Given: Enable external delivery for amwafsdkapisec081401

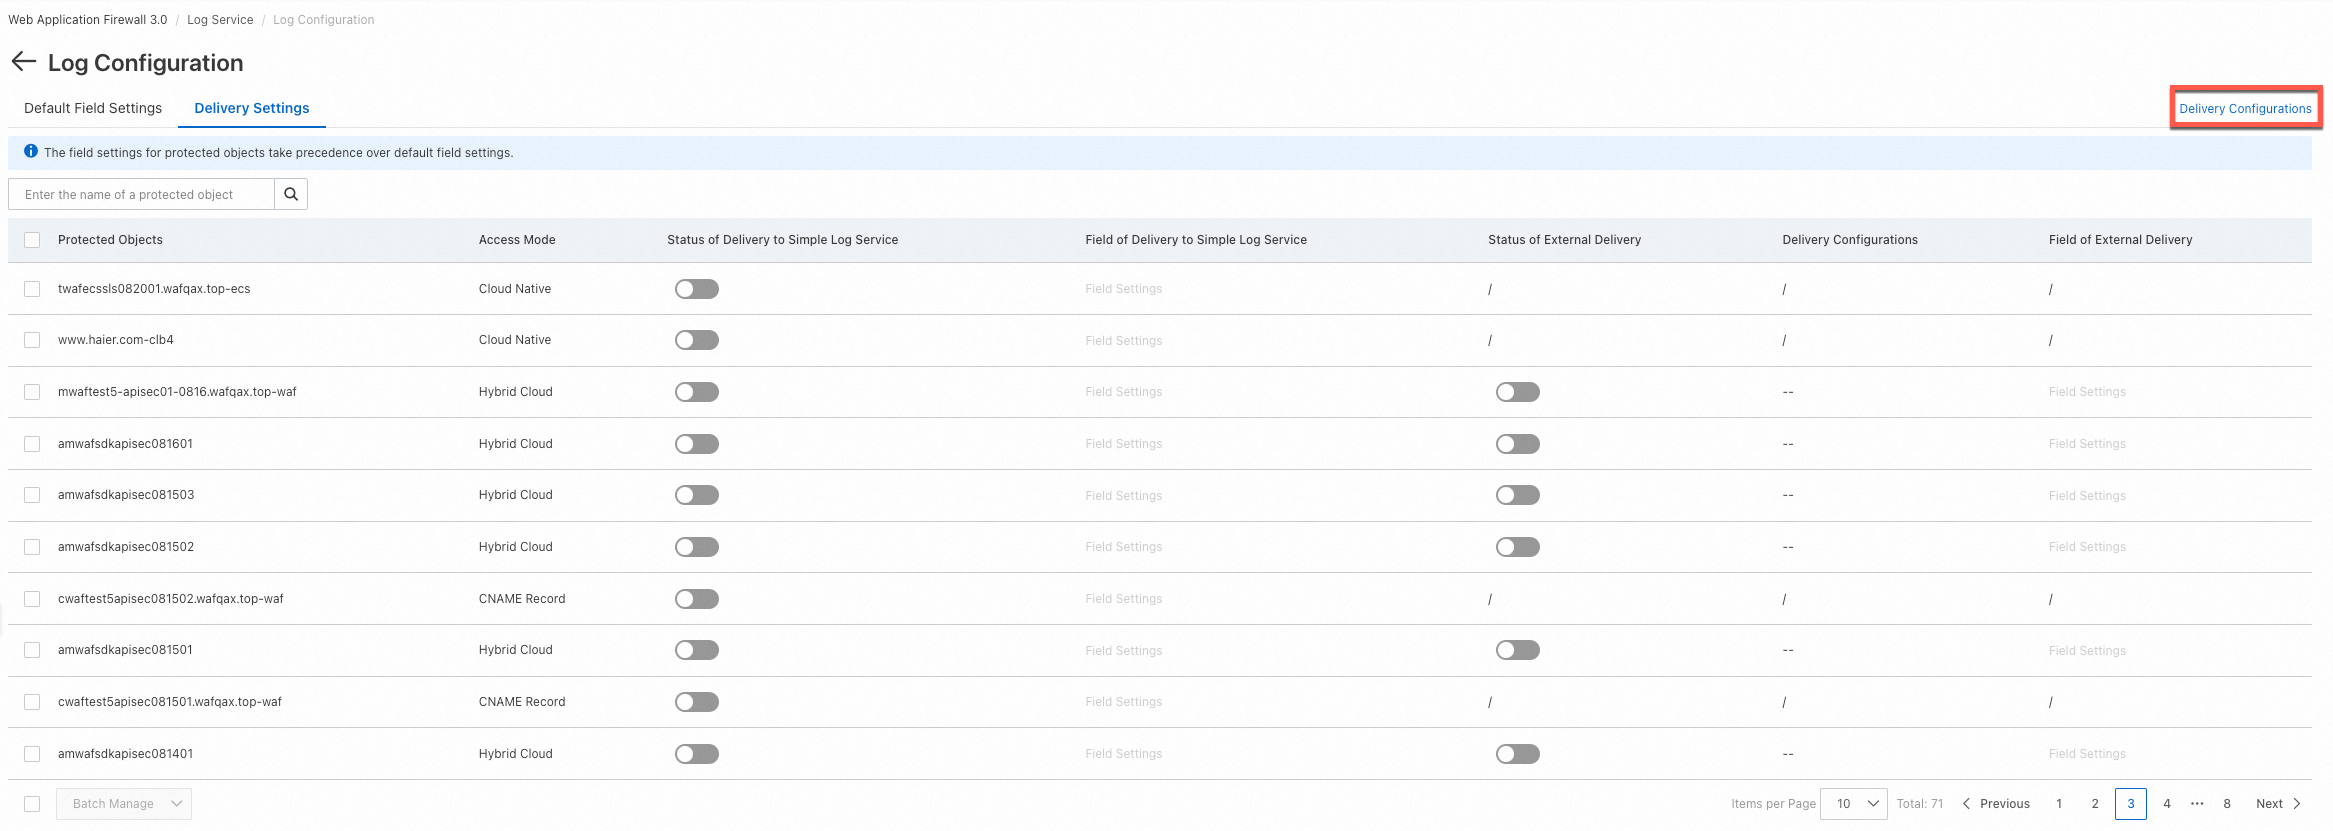Looking at the screenshot, I should click(x=1518, y=754).
